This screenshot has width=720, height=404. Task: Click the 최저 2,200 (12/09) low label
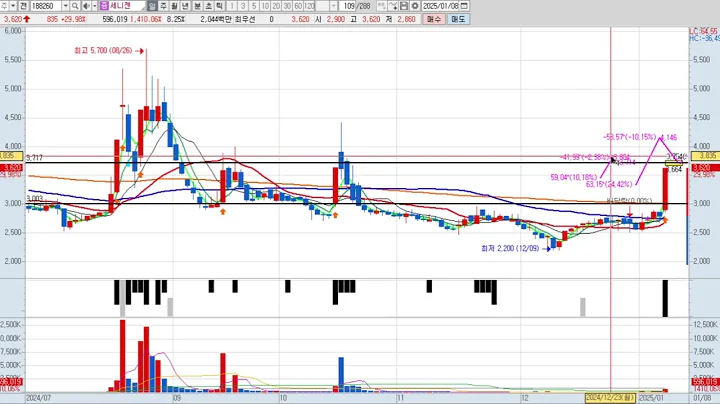click(x=510, y=248)
